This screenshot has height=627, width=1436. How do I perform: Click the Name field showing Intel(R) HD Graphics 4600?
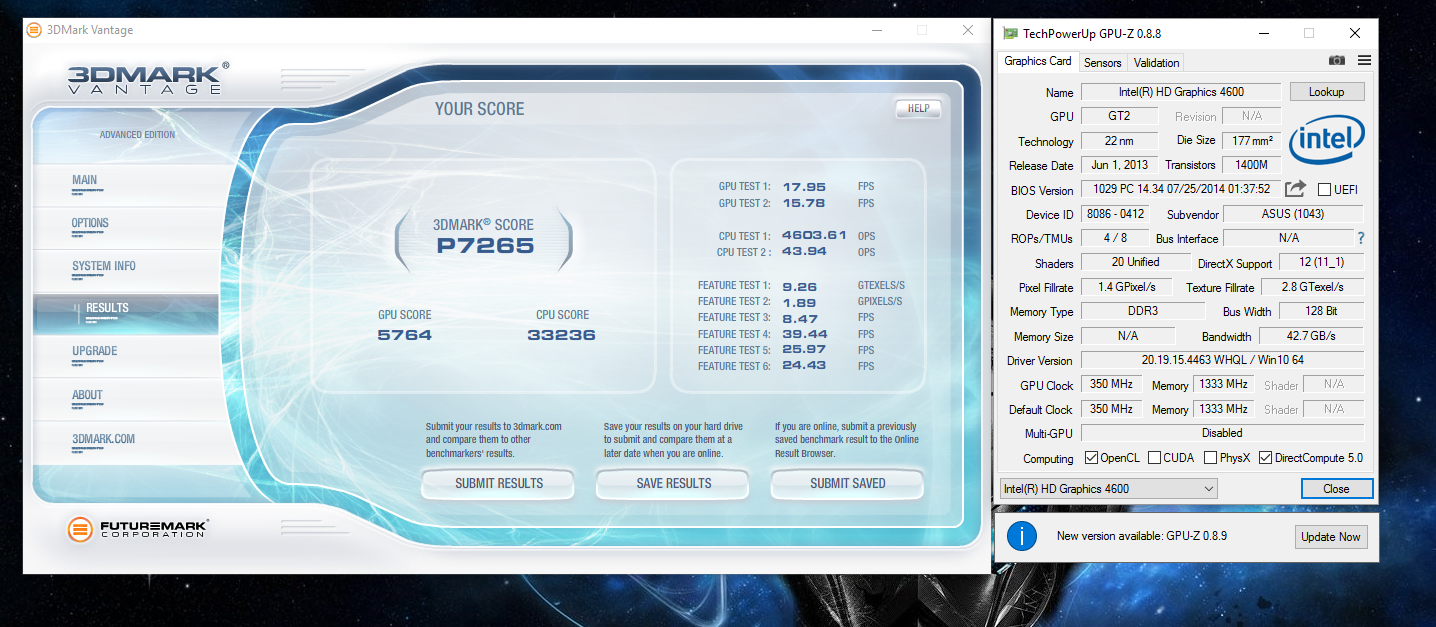click(x=1180, y=92)
